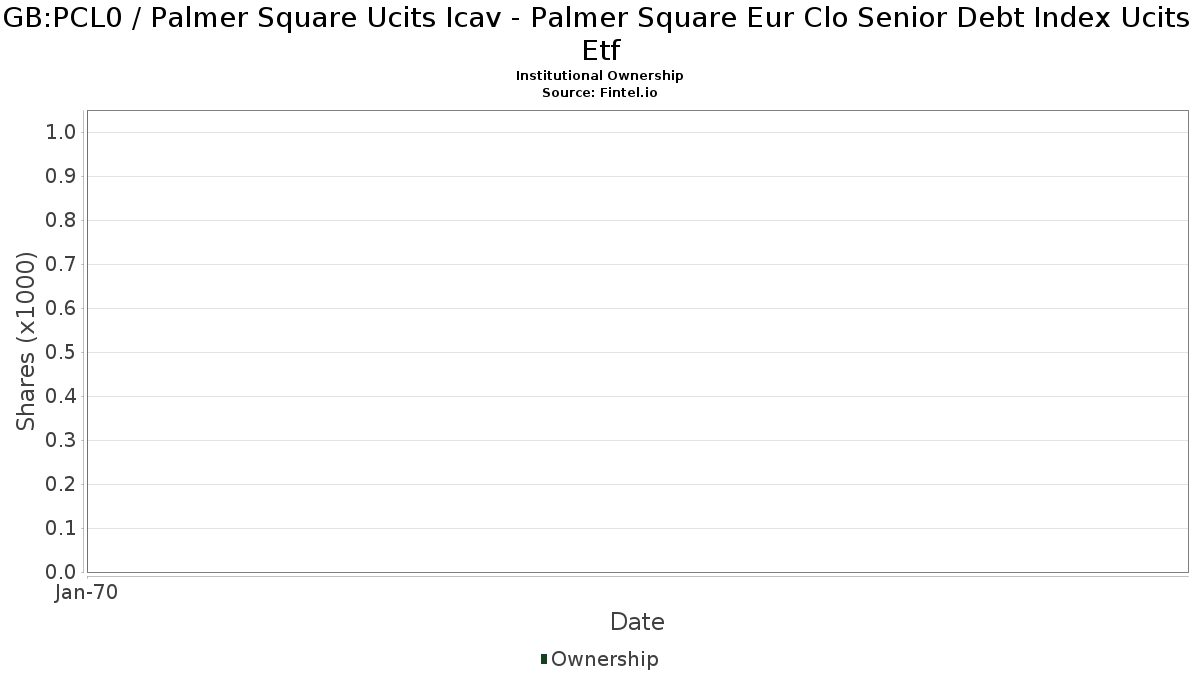1200x675 pixels.
Task: Click the 0.6 y-axis tick label
Action: 61,309
